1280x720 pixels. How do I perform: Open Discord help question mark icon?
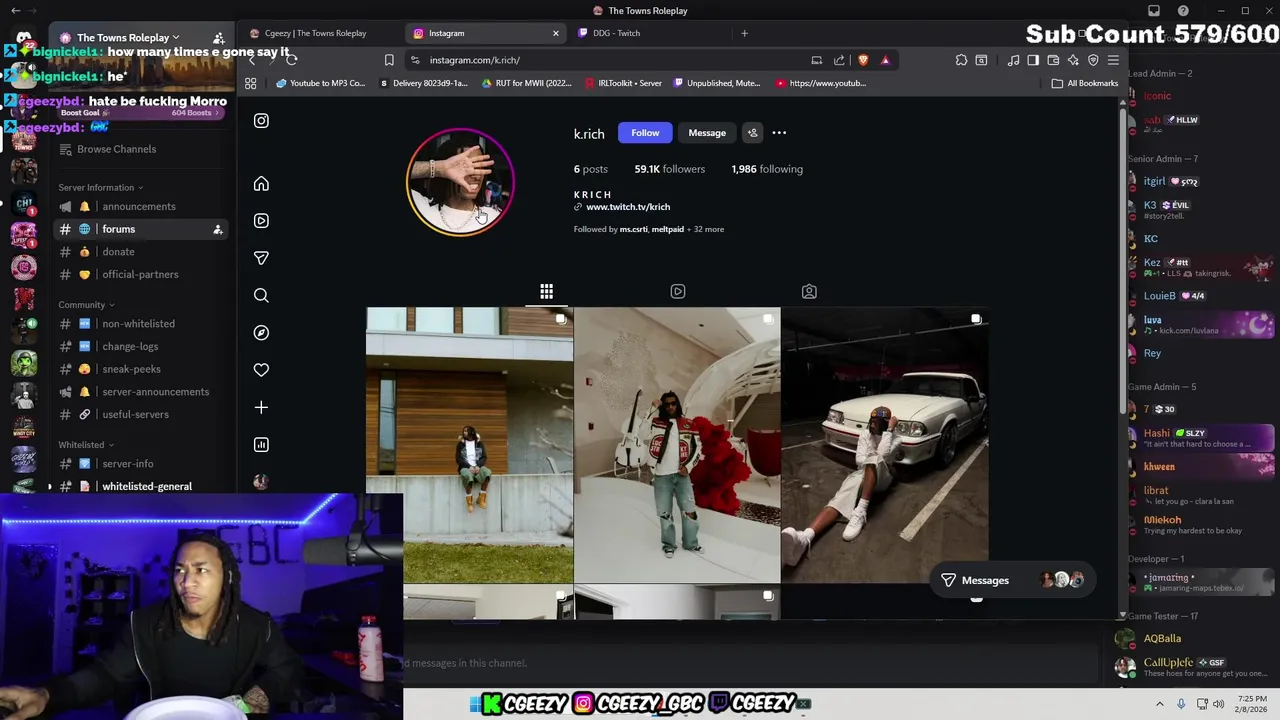tap(1183, 11)
